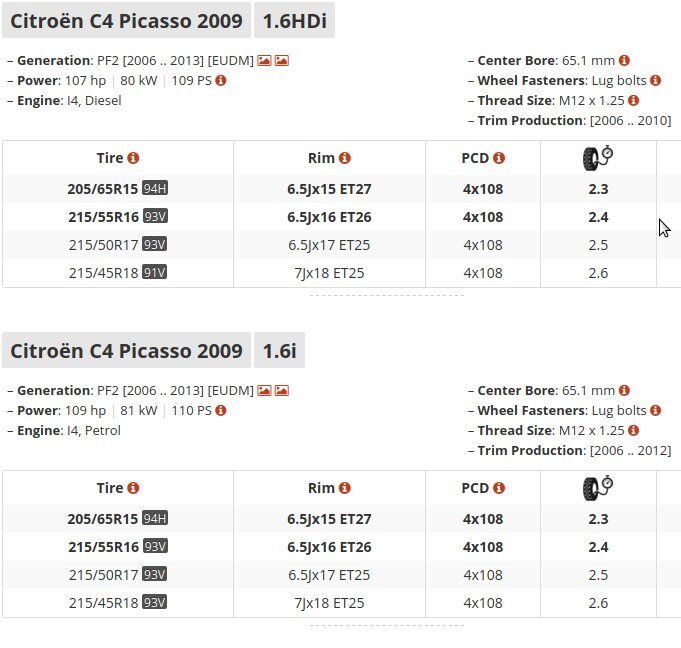
Task: Click the 1.6HDi trim badge
Action: (x=294, y=20)
